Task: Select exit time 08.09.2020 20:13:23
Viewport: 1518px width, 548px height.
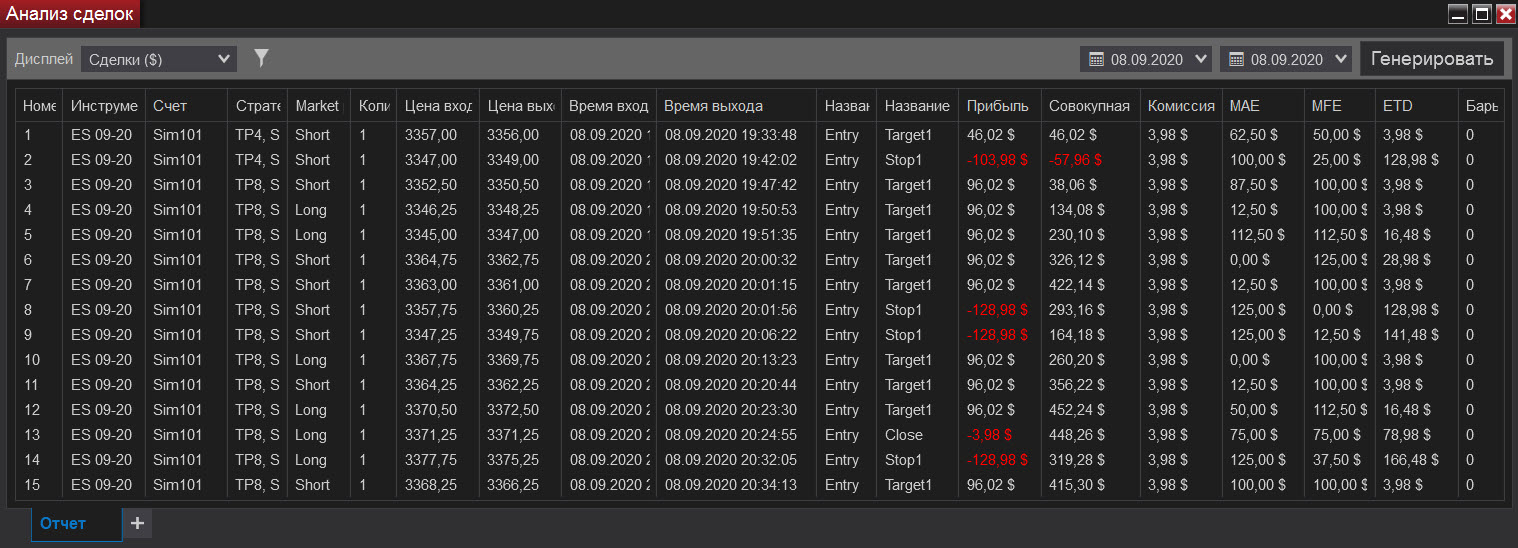Action: [x=730, y=360]
